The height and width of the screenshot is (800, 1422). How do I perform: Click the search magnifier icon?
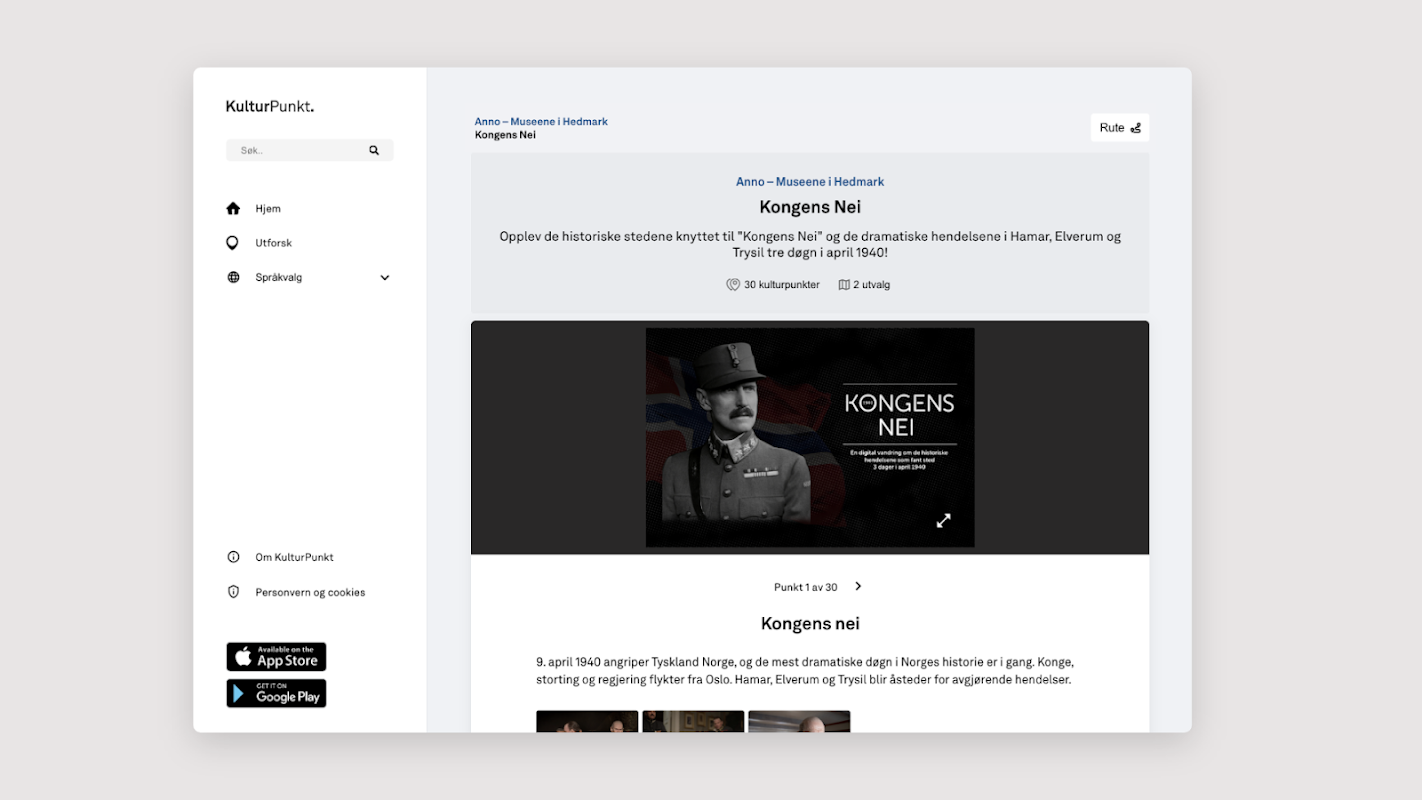pyautogui.click(x=374, y=151)
